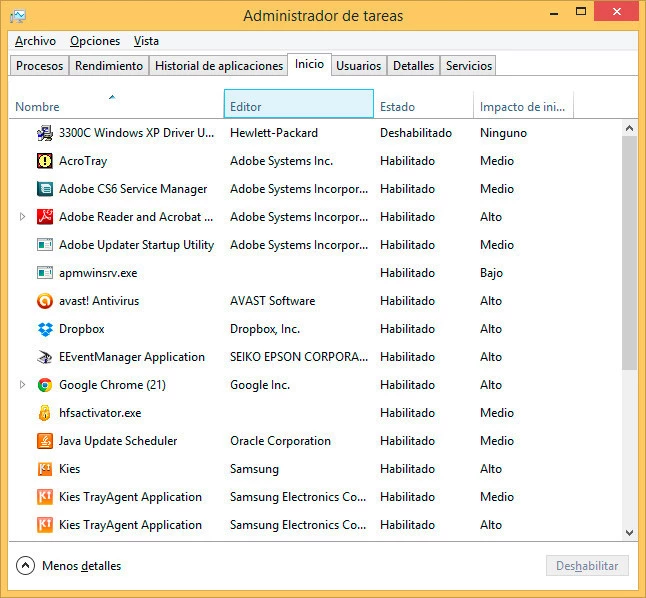This screenshot has width=646, height=598.
Task: Click the Google Chrome icon
Action: (45, 385)
